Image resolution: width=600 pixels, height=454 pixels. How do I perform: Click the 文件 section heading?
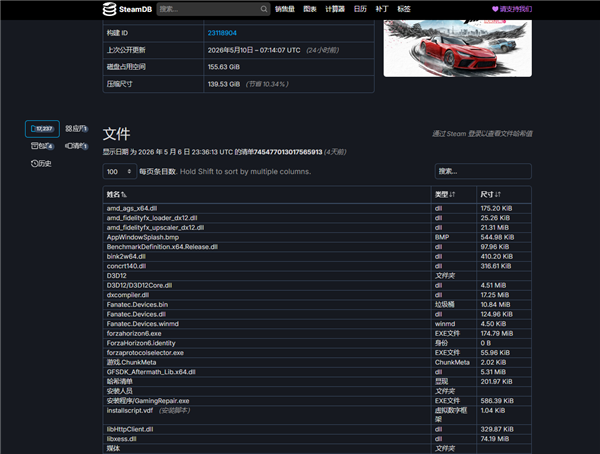[x=116, y=134]
